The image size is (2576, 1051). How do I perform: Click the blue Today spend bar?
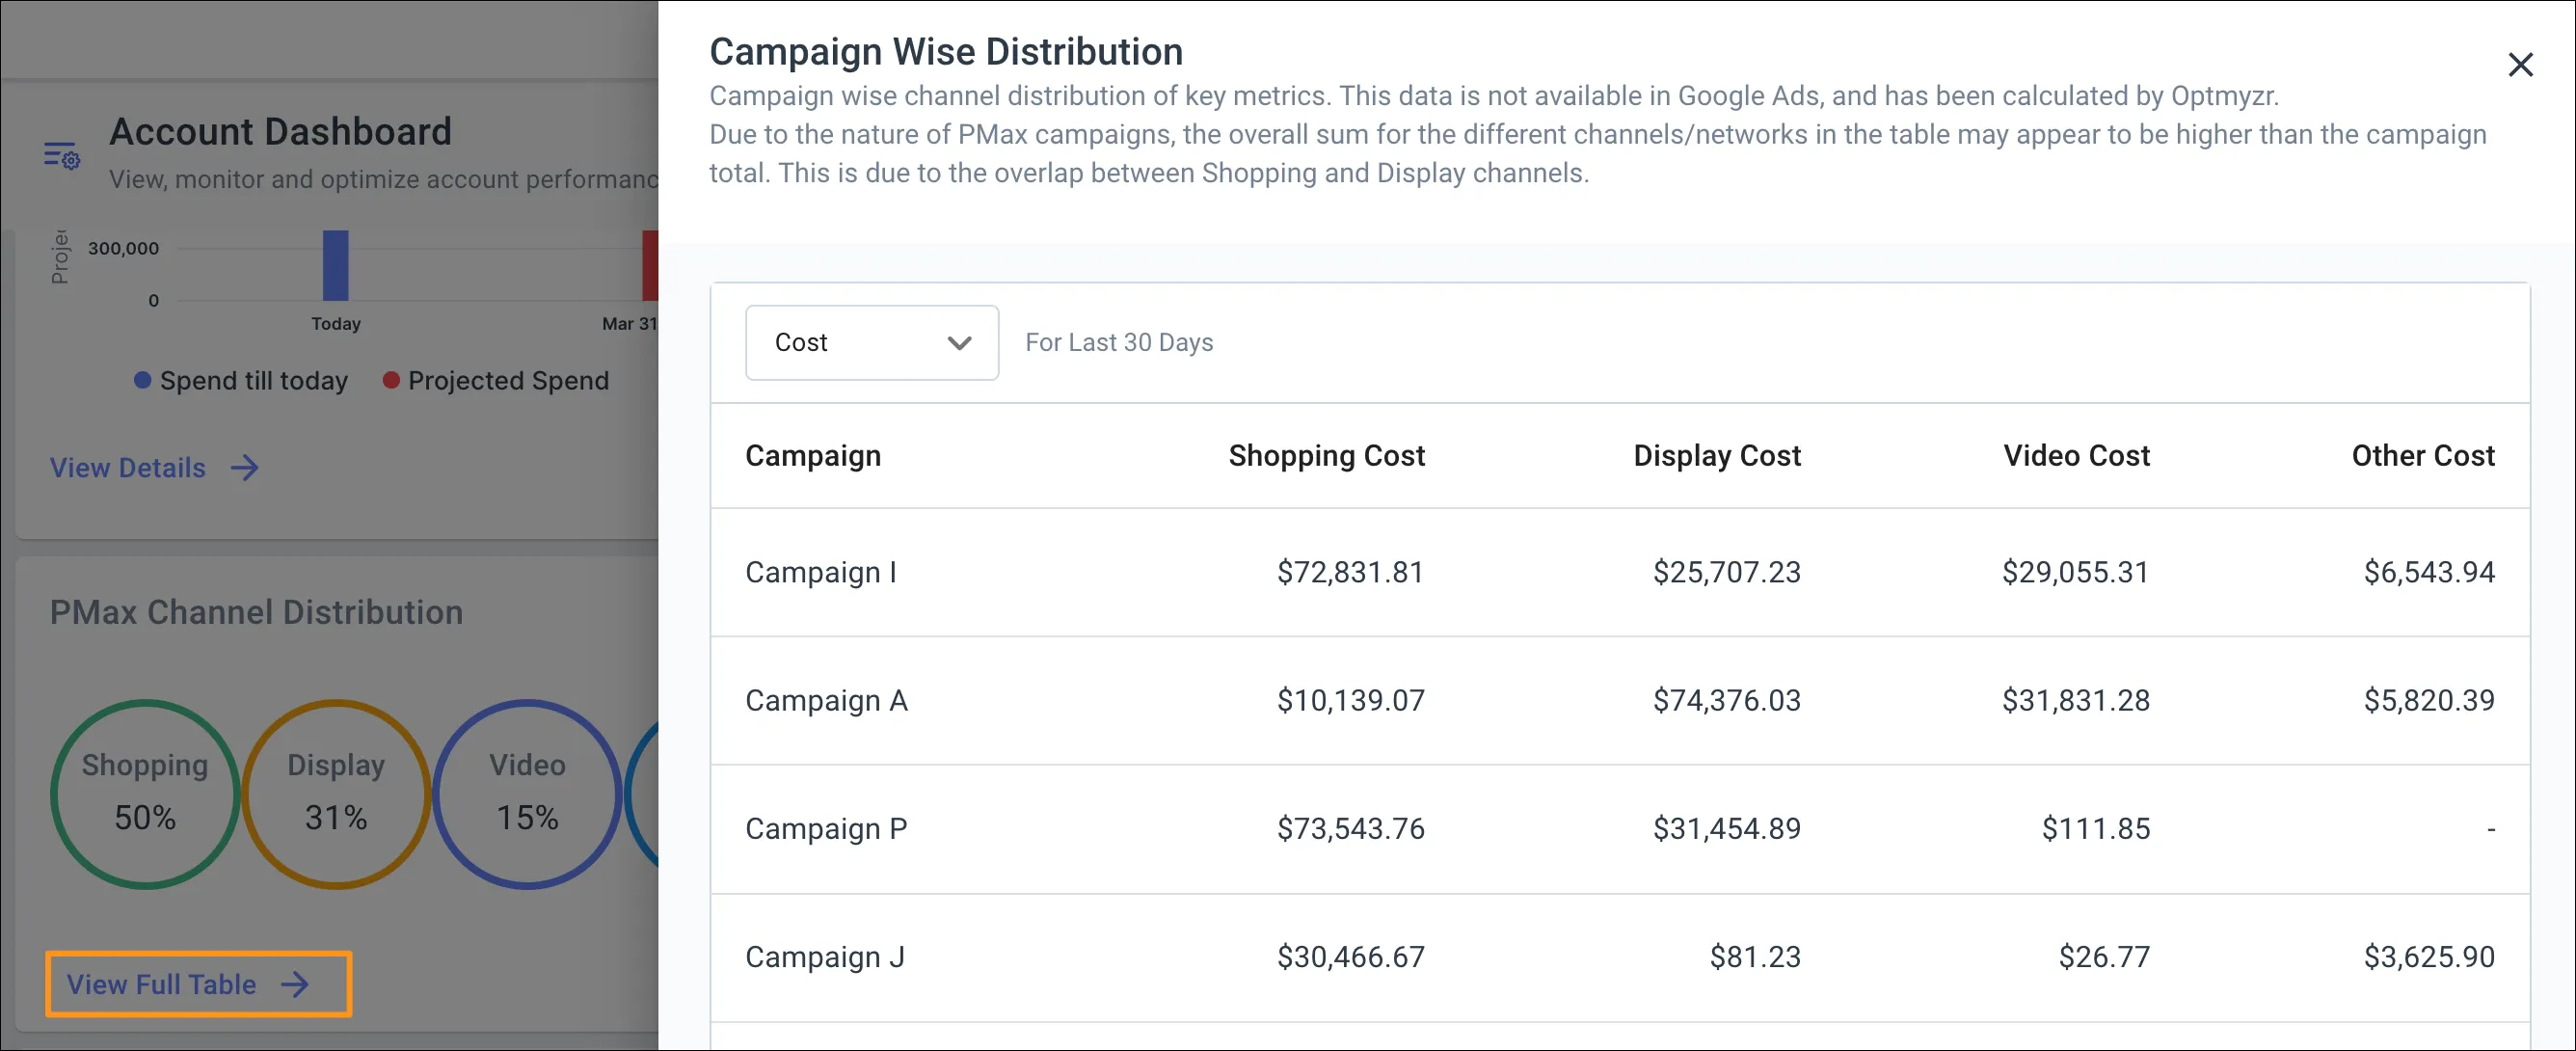coord(335,266)
